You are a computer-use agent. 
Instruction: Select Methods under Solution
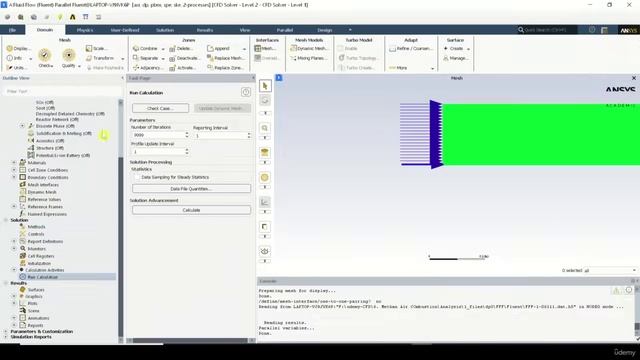tap(36, 227)
